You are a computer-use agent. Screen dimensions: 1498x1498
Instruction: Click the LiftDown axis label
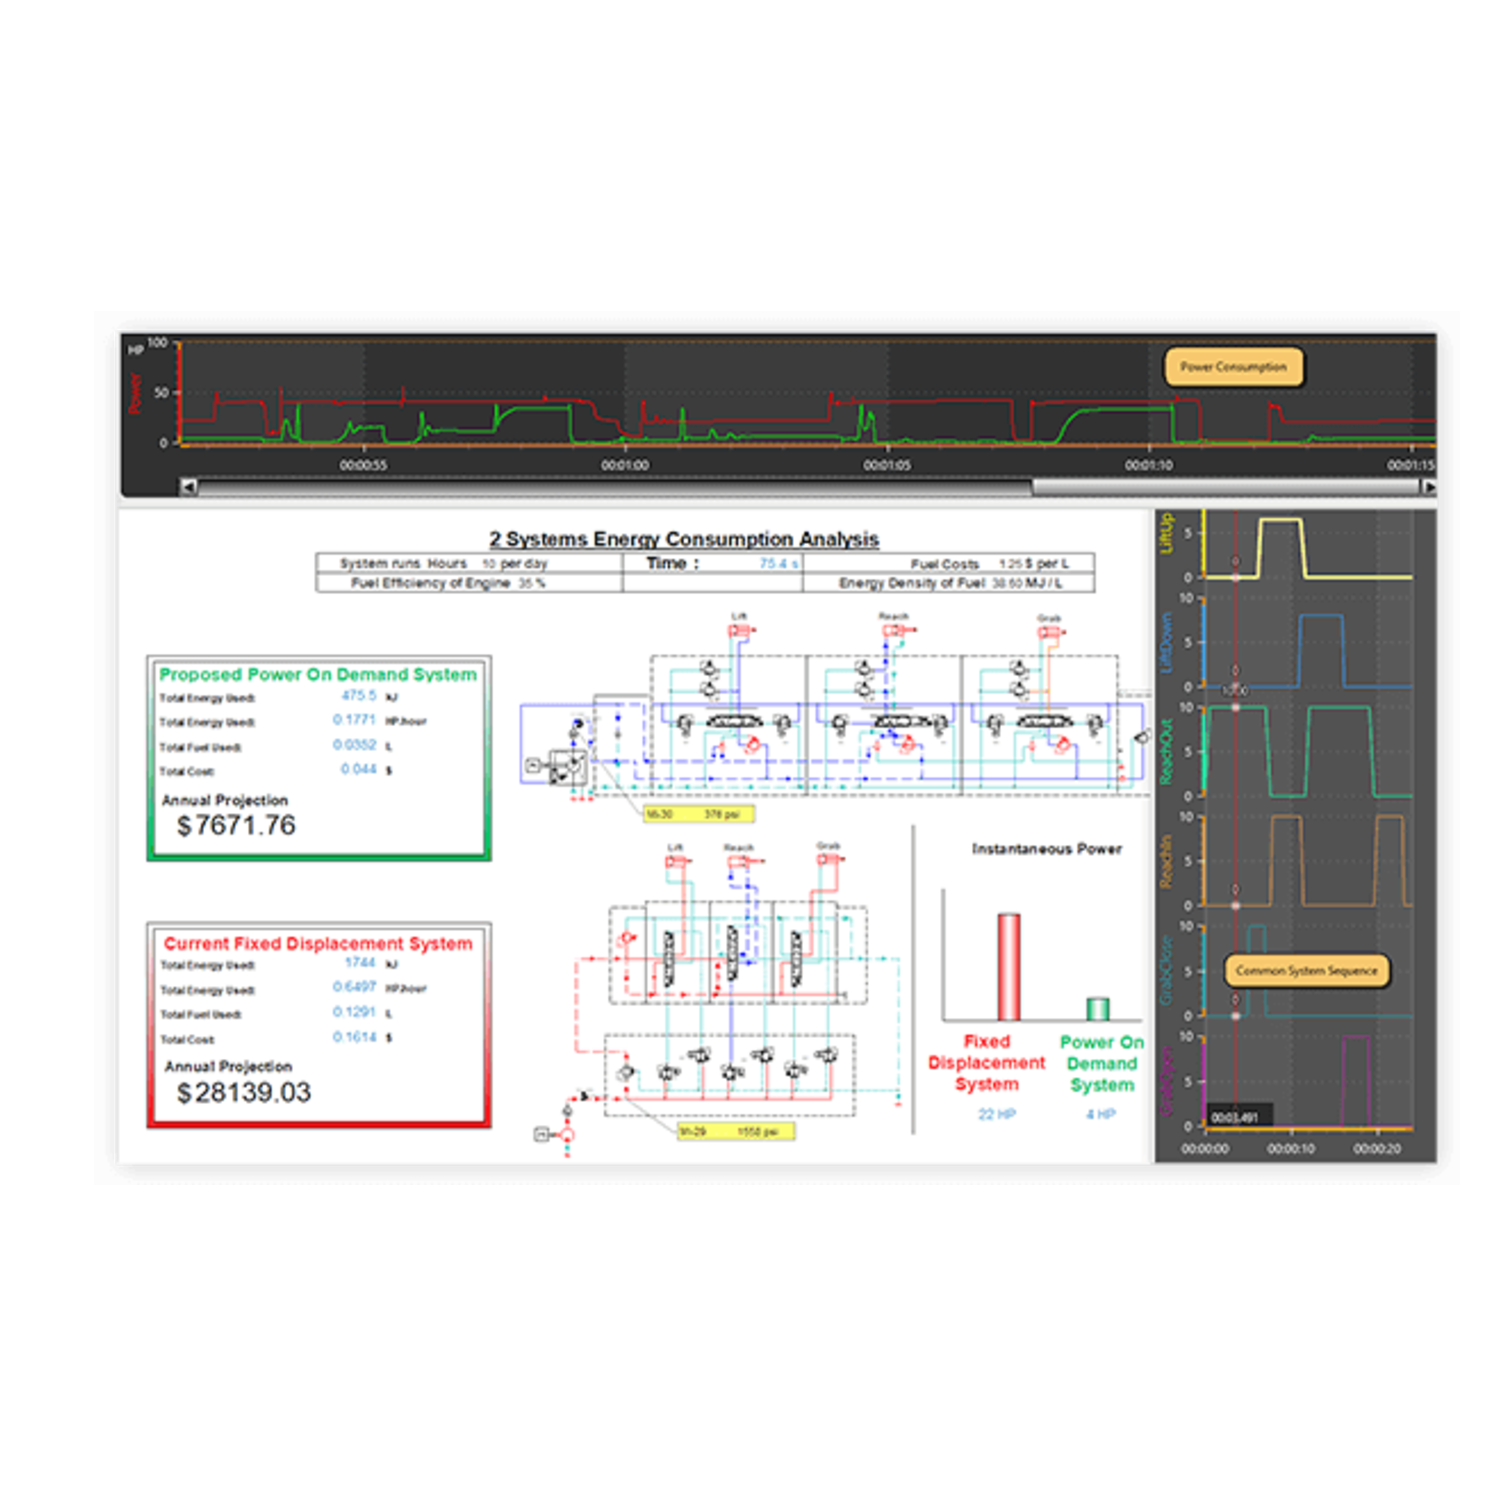pyautogui.click(x=1165, y=644)
